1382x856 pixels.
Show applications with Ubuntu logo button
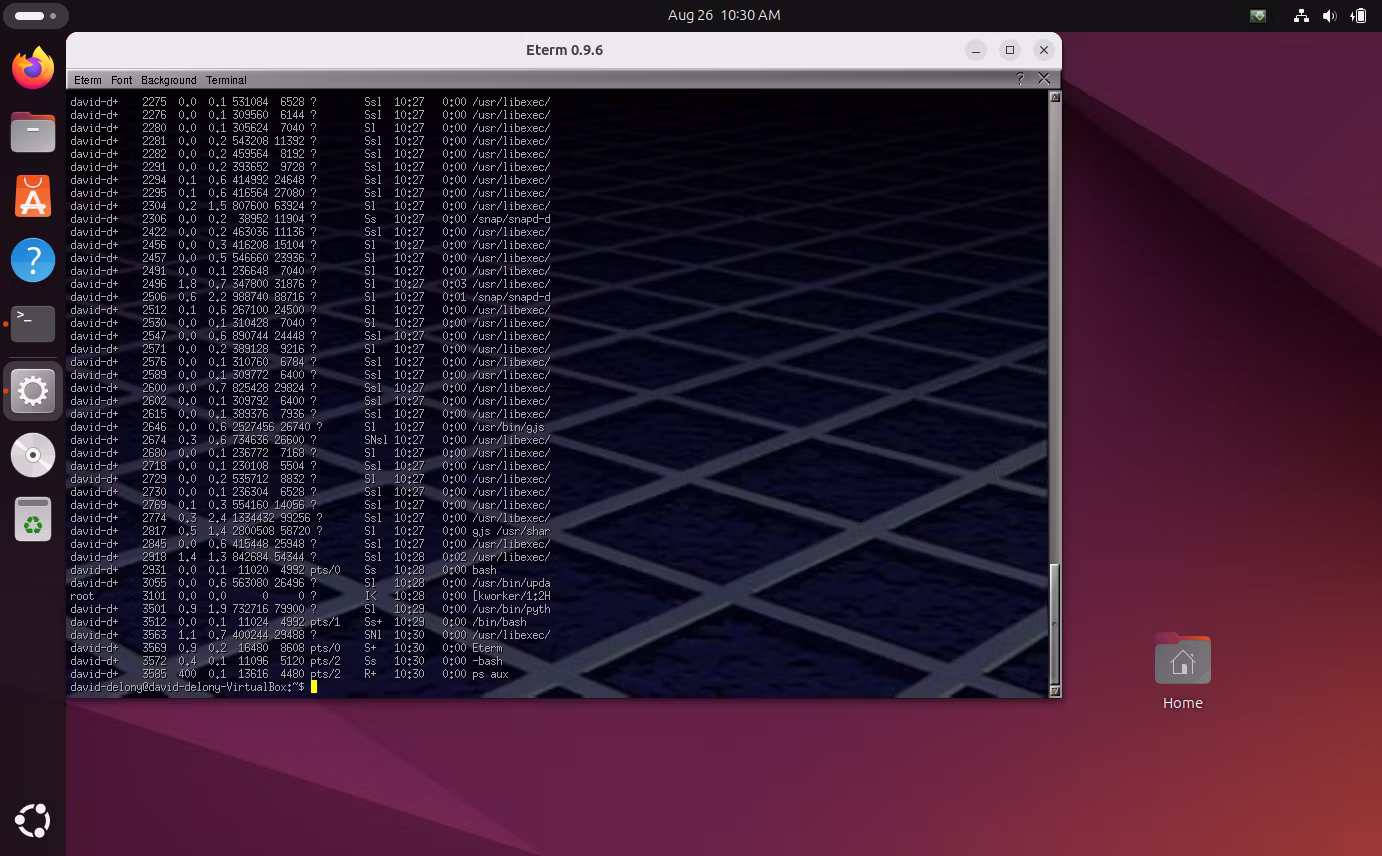click(x=33, y=821)
